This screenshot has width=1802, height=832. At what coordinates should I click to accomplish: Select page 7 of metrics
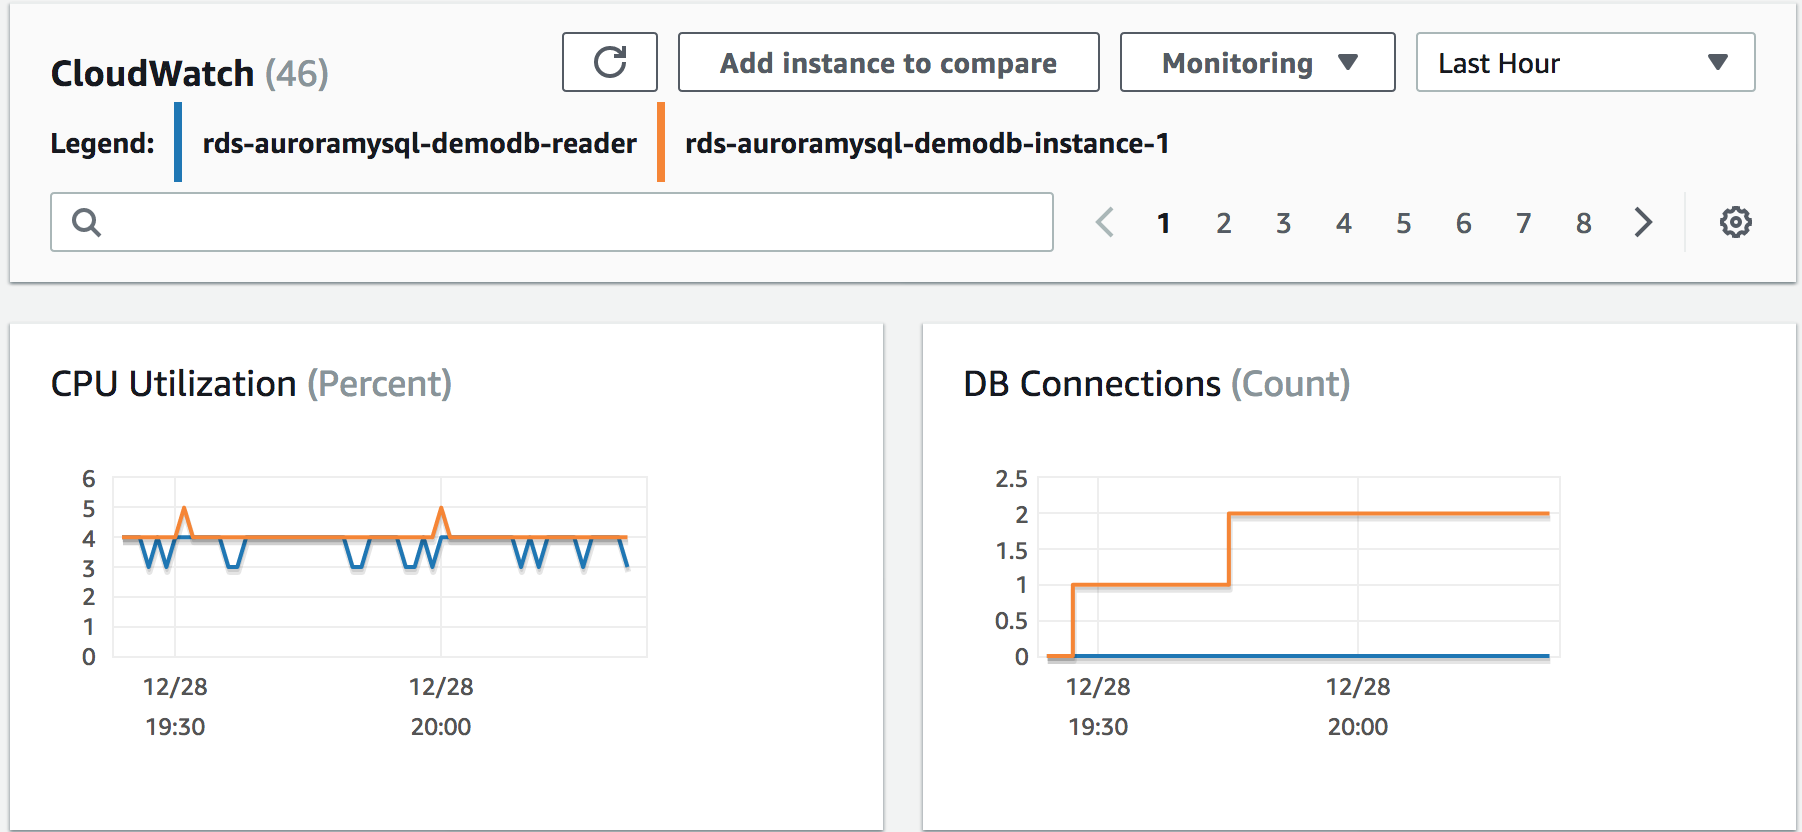tap(1523, 223)
